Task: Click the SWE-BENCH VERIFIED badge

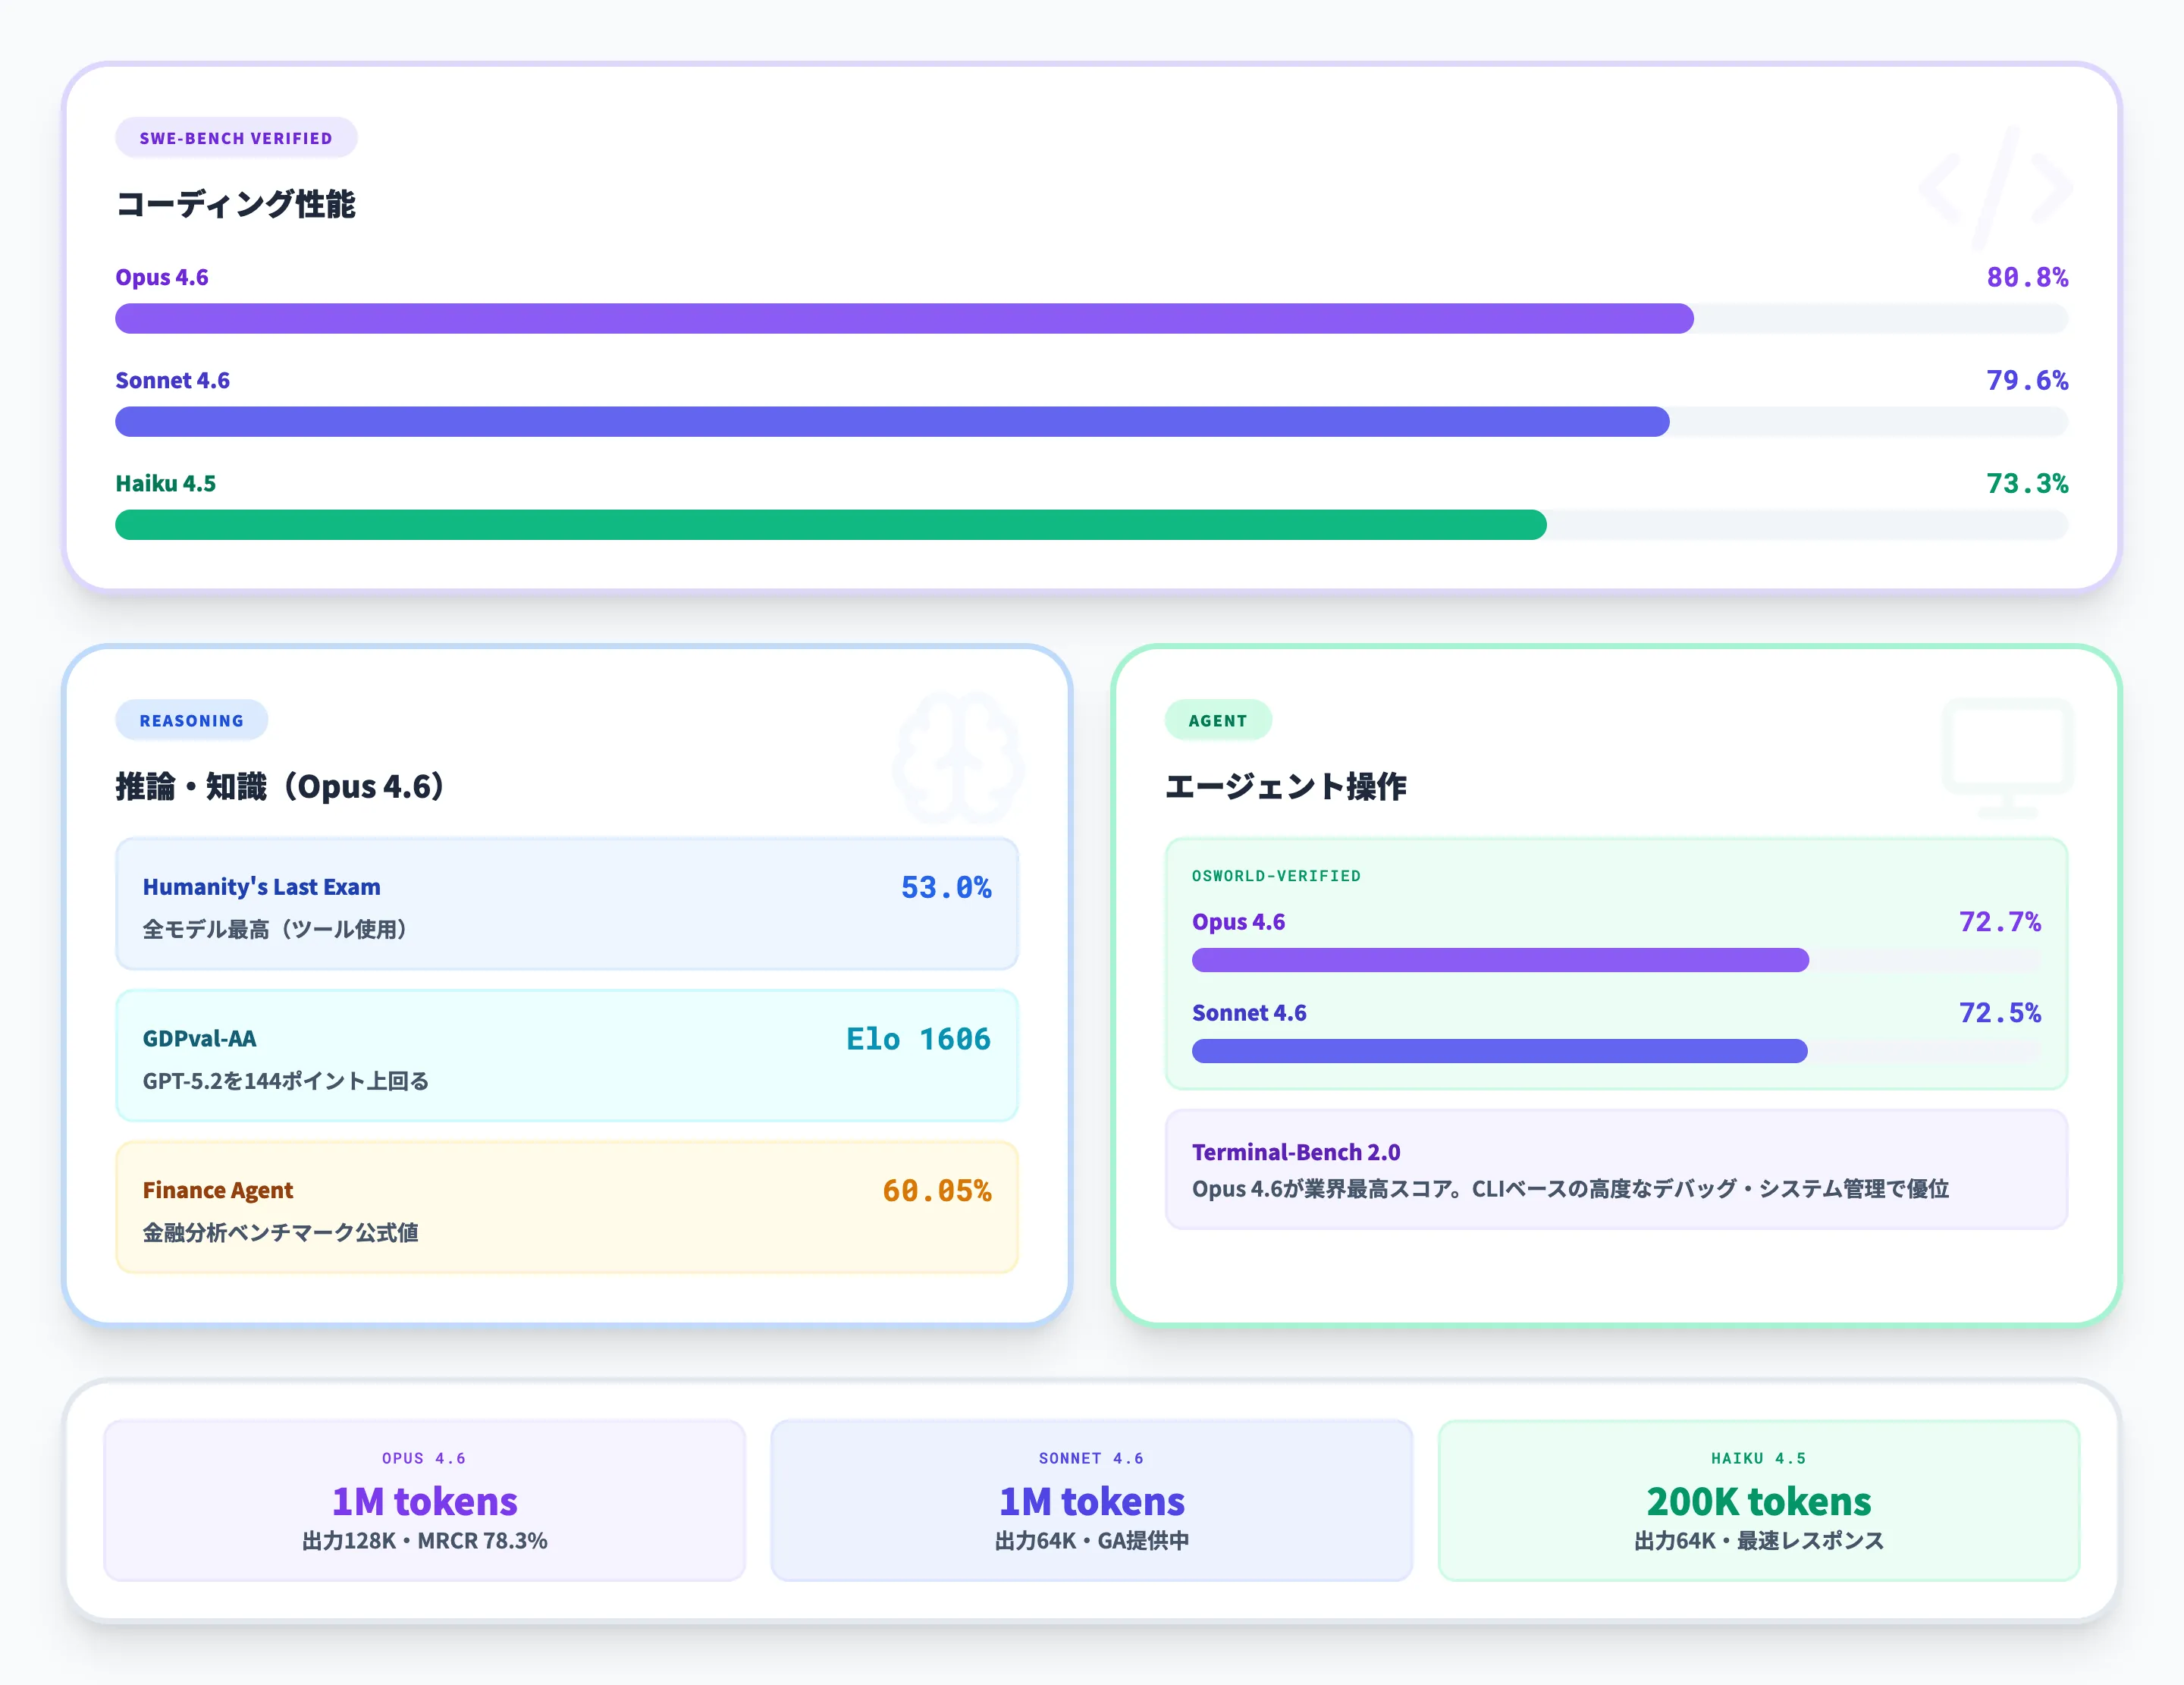Action: point(236,138)
